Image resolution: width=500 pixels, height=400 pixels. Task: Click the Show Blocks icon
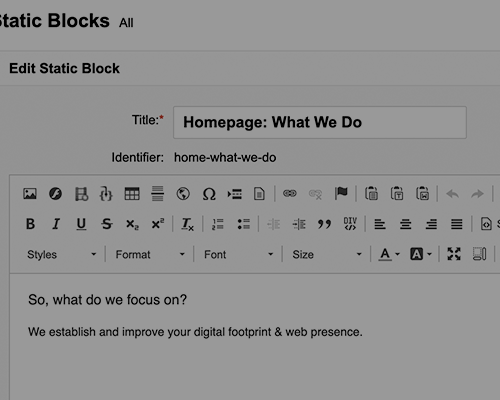click(x=479, y=254)
